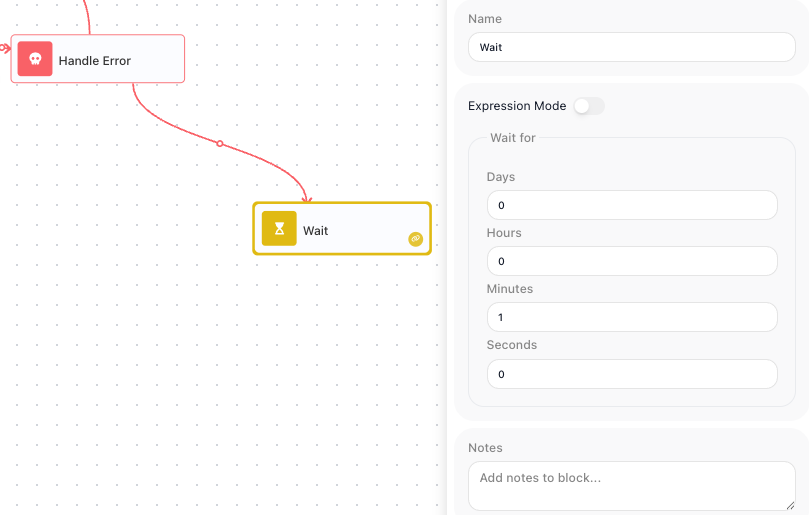Select the Wait block label
Screen dimensions: 809x515
pyautogui.click(x=315, y=230)
